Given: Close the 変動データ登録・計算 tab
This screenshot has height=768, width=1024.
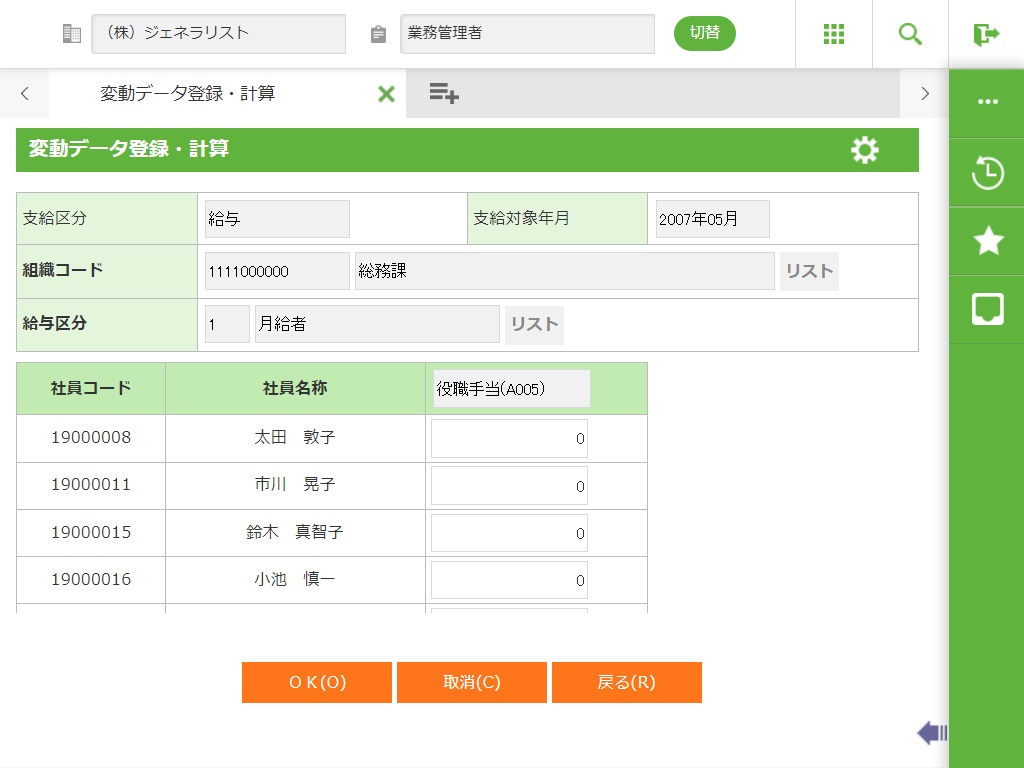Looking at the screenshot, I should [x=386, y=94].
